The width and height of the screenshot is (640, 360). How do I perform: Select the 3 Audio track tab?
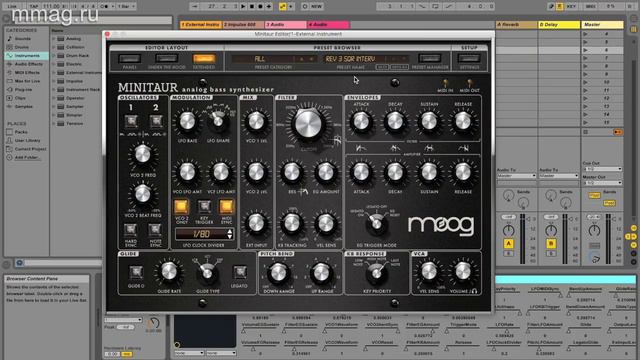coord(286,25)
